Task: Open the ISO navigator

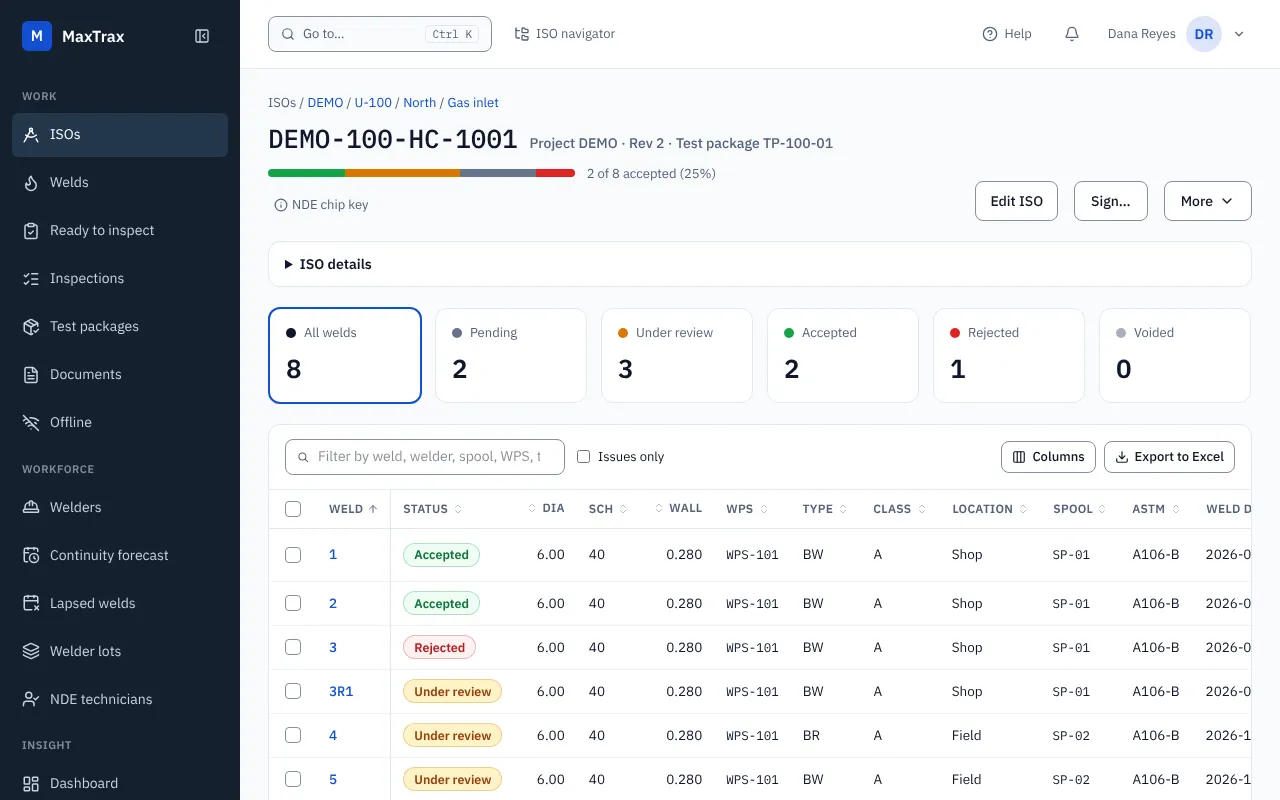Action: [x=565, y=34]
